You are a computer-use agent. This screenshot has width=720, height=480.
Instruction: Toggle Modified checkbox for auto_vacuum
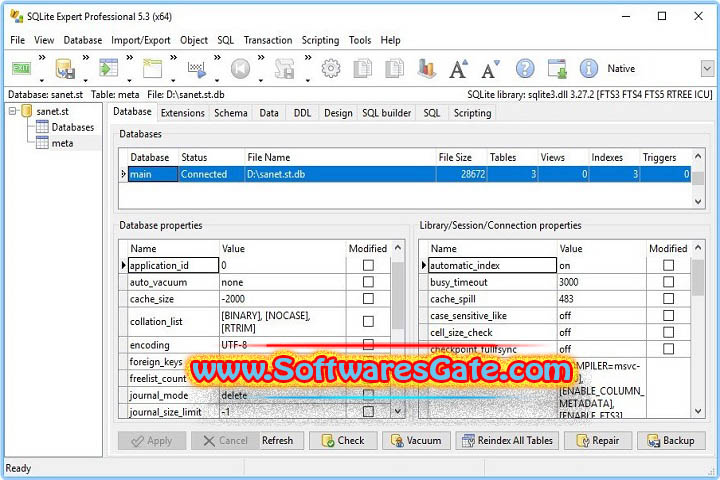click(x=368, y=282)
